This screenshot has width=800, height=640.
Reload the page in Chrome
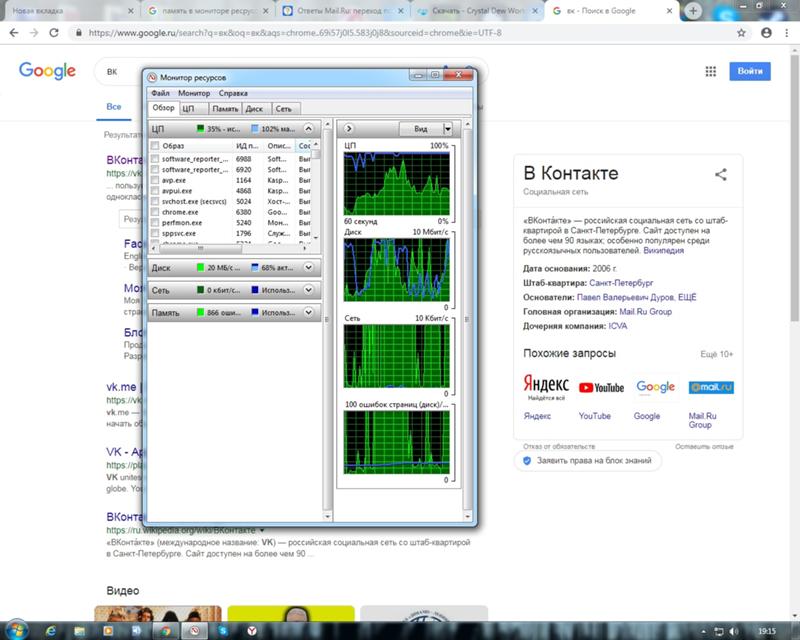point(54,33)
